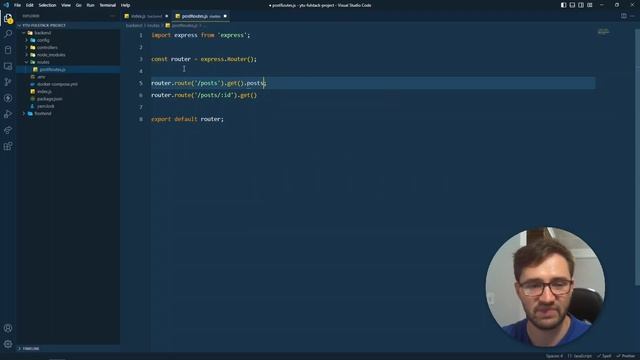Open yarn.lock in the explorer
This screenshot has width=640, height=360.
coord(46,106)
